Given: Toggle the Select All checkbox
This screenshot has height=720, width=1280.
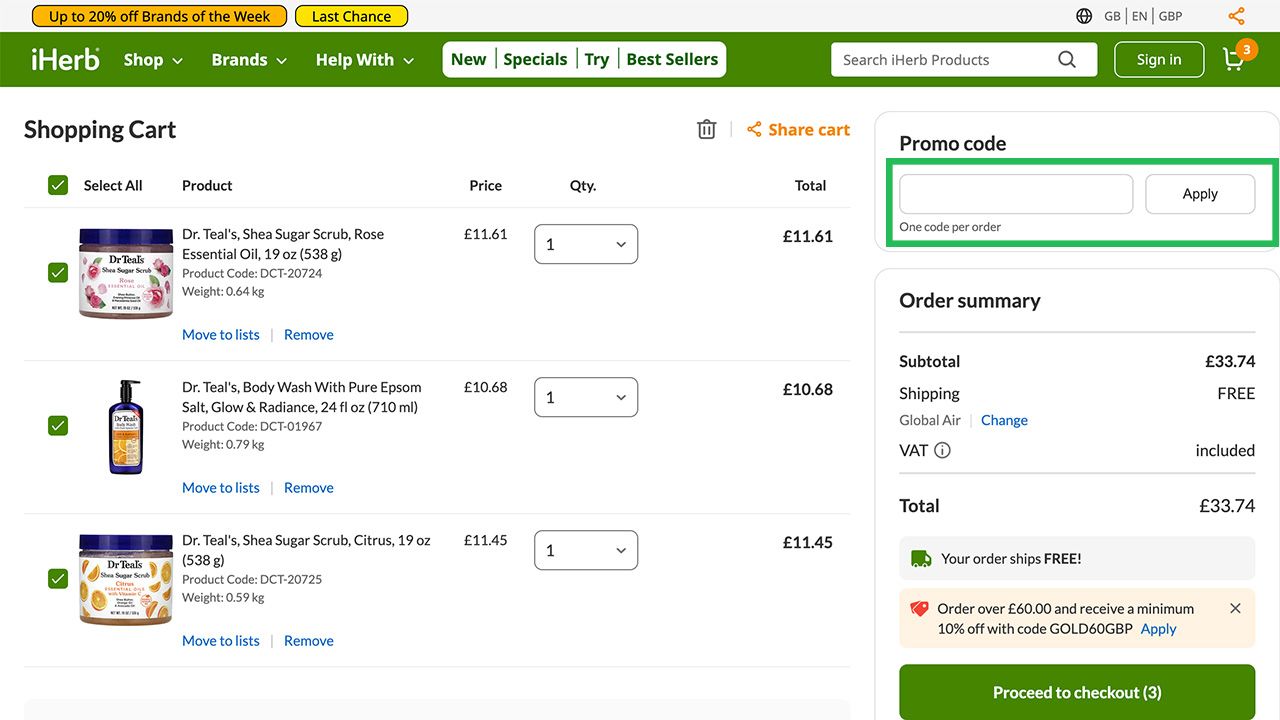Looking at the screenshot, I should pos(58,185).
